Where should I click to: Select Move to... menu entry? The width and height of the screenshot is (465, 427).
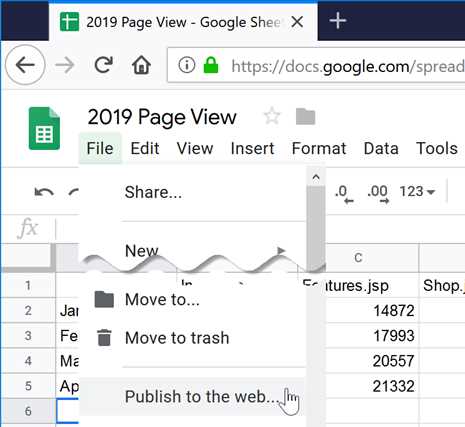(192, 299)
